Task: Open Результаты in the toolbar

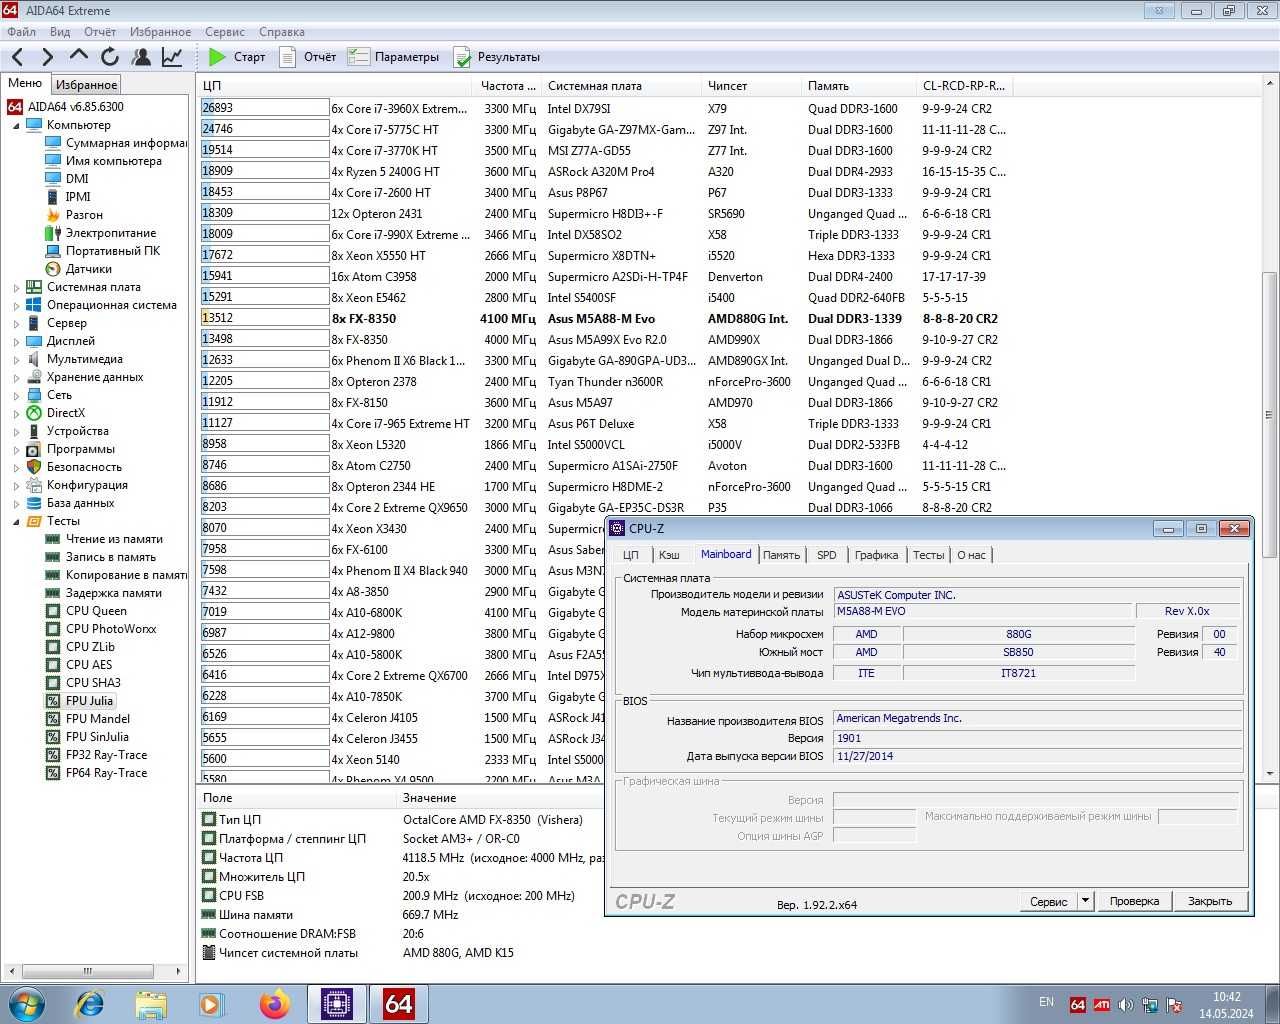Action: pyautogui.click(x=497, y=57)
